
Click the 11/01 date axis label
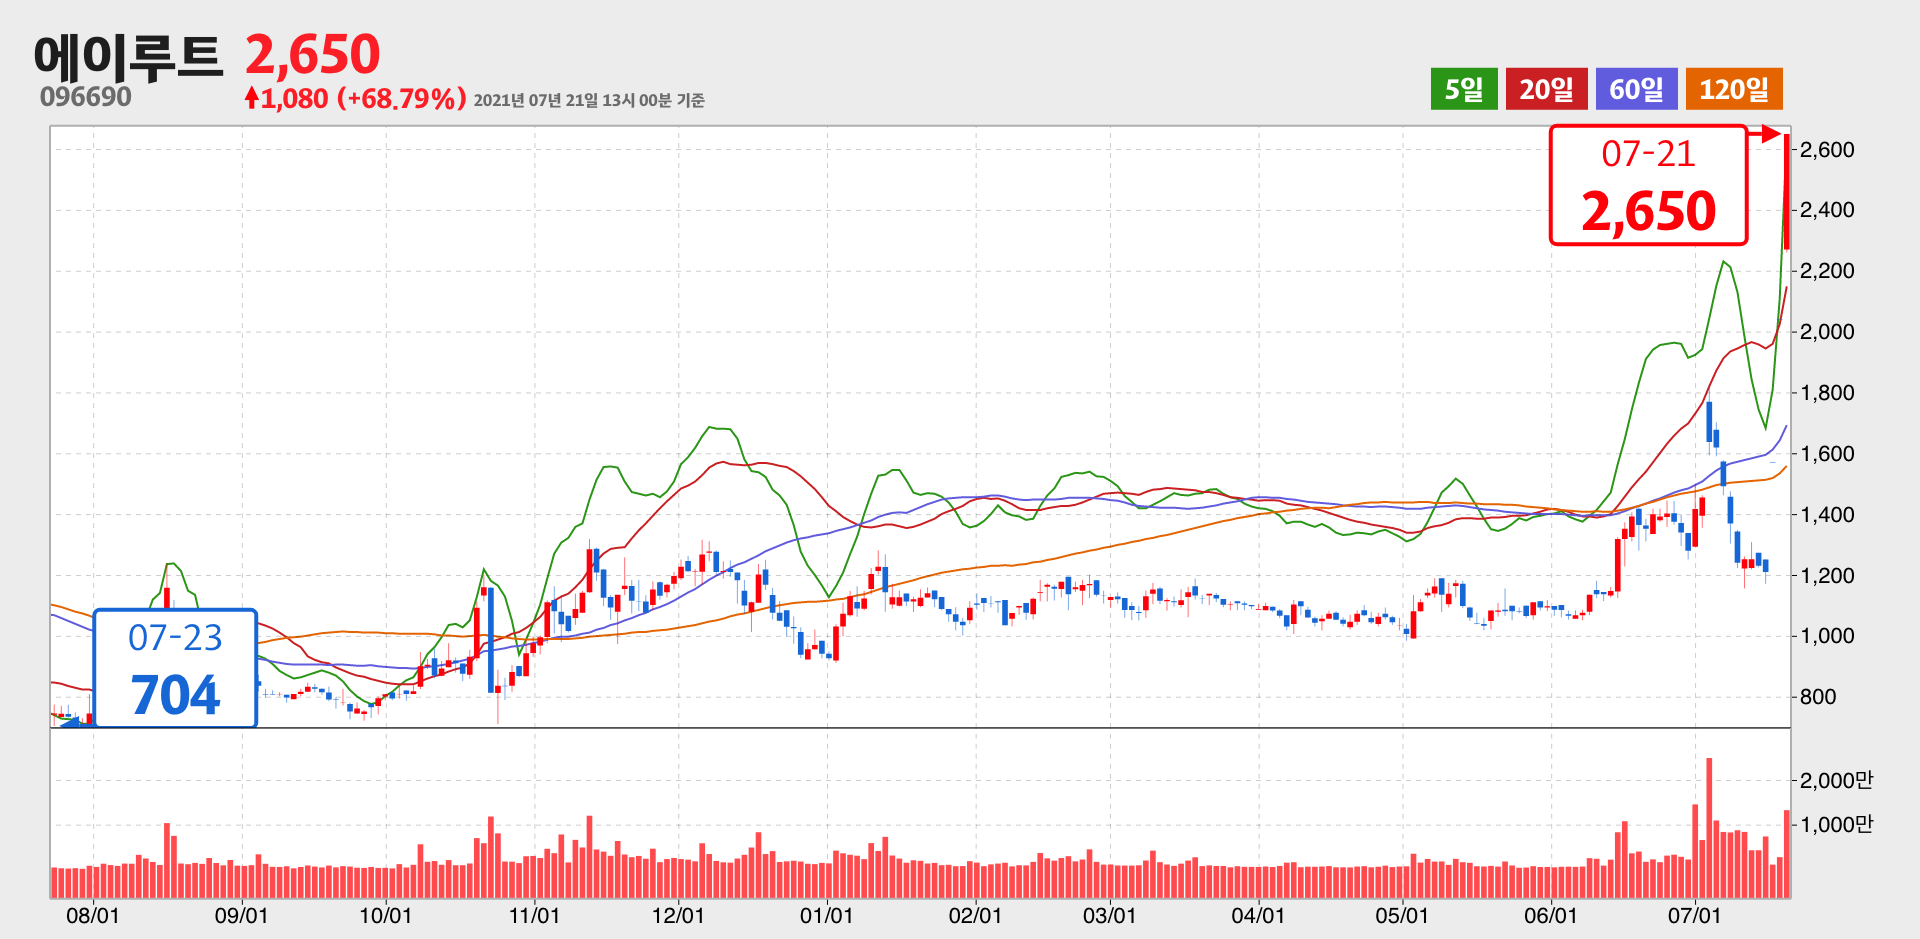point(534,916)
